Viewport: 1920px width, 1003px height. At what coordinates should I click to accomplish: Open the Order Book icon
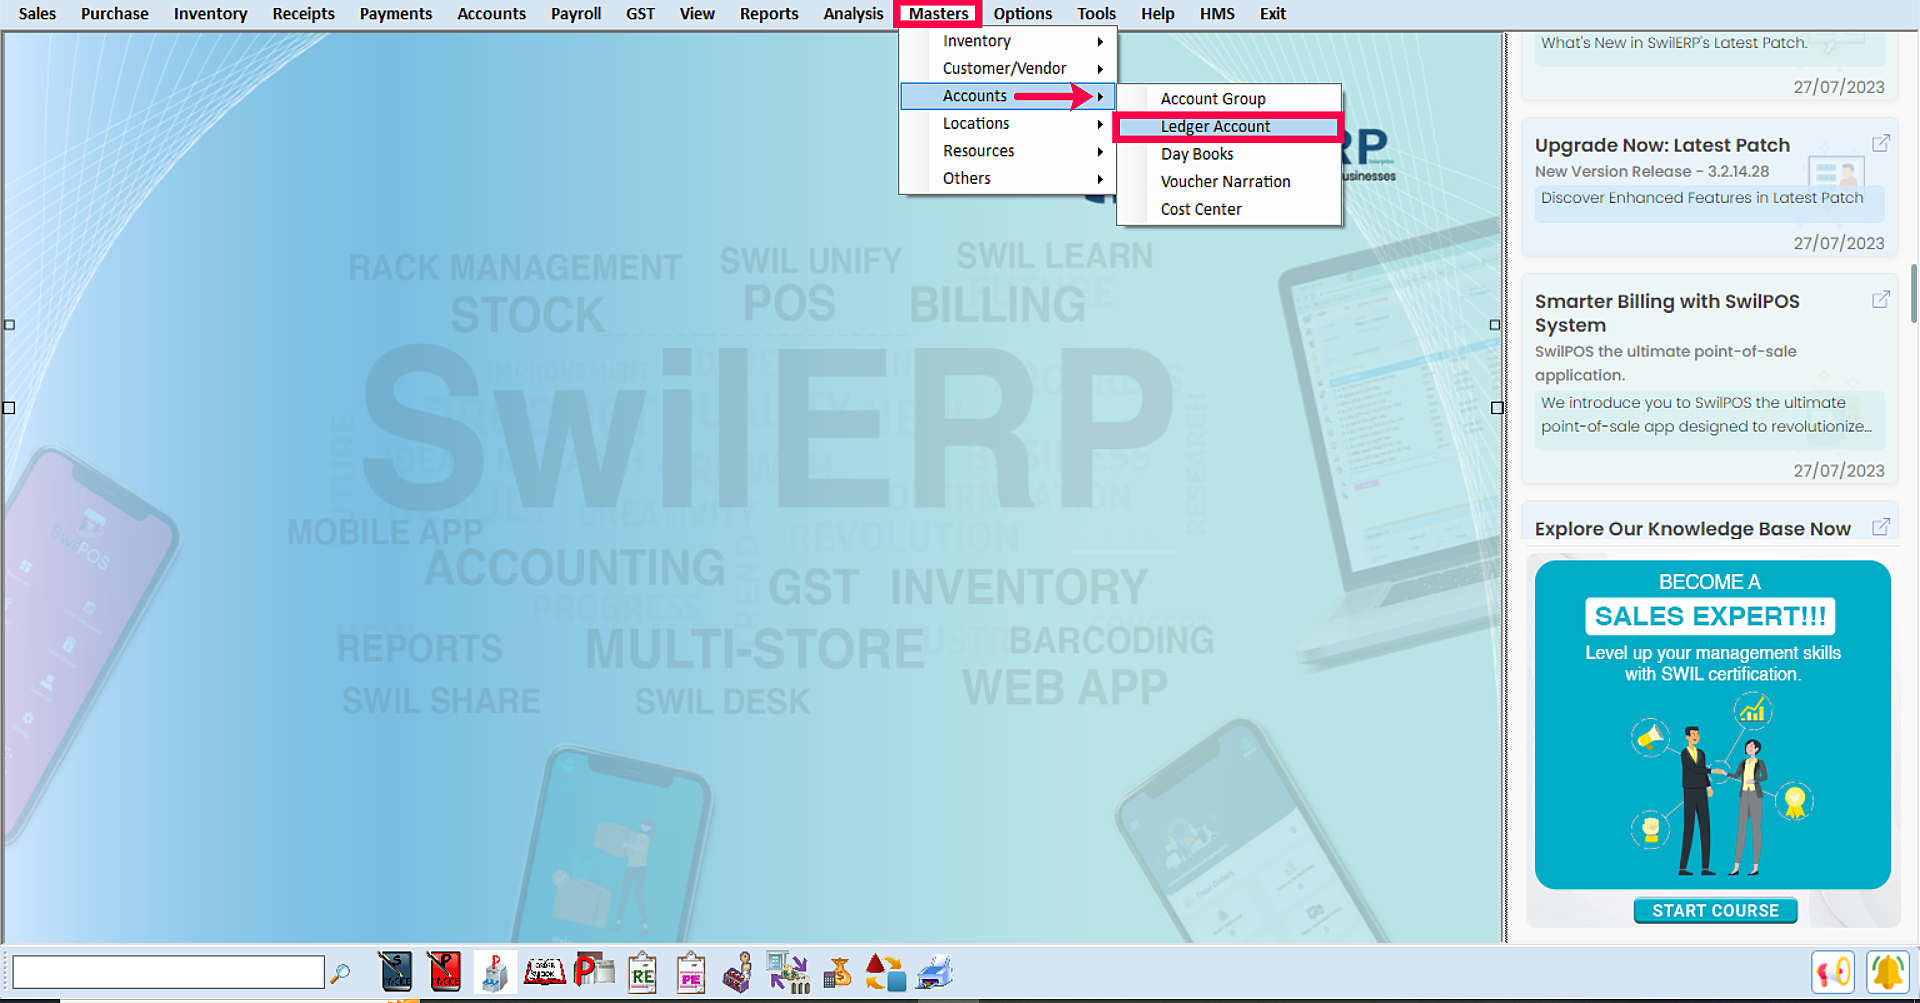click(545, 972)
